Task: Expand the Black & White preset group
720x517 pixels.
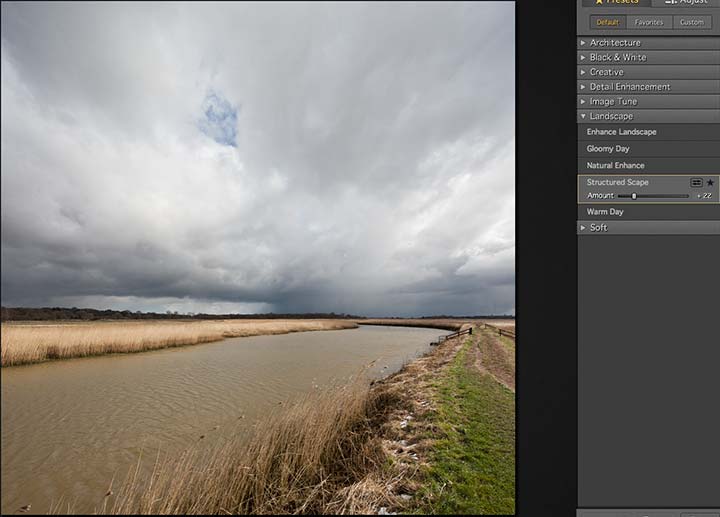Action: 648,57
